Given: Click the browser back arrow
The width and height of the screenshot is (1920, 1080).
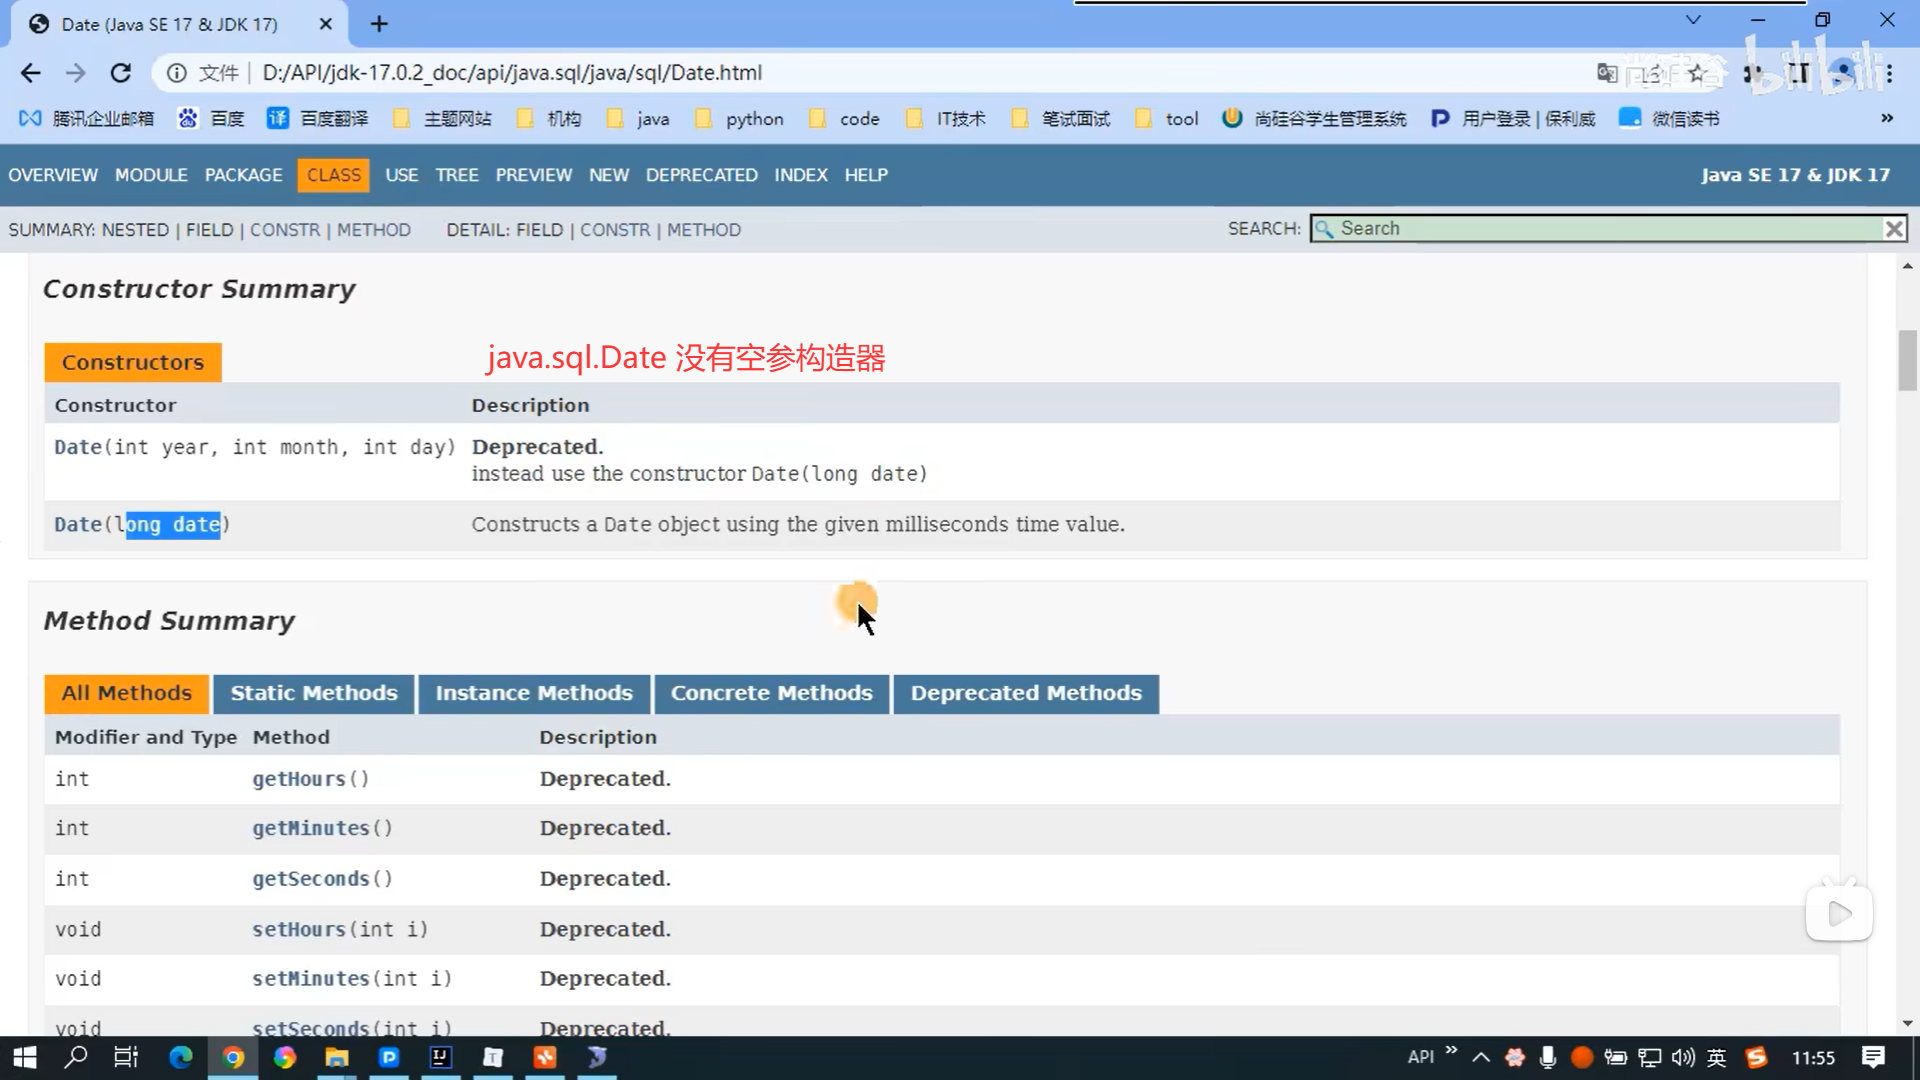Looking at the screenshot, I should point(31,73).
